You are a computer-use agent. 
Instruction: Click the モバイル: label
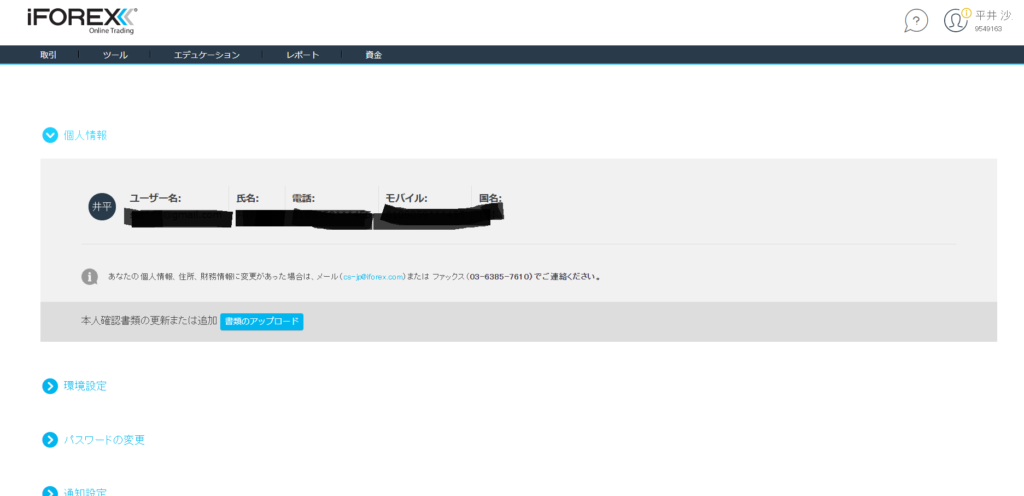pyautogui.click(x=406, y=198)
